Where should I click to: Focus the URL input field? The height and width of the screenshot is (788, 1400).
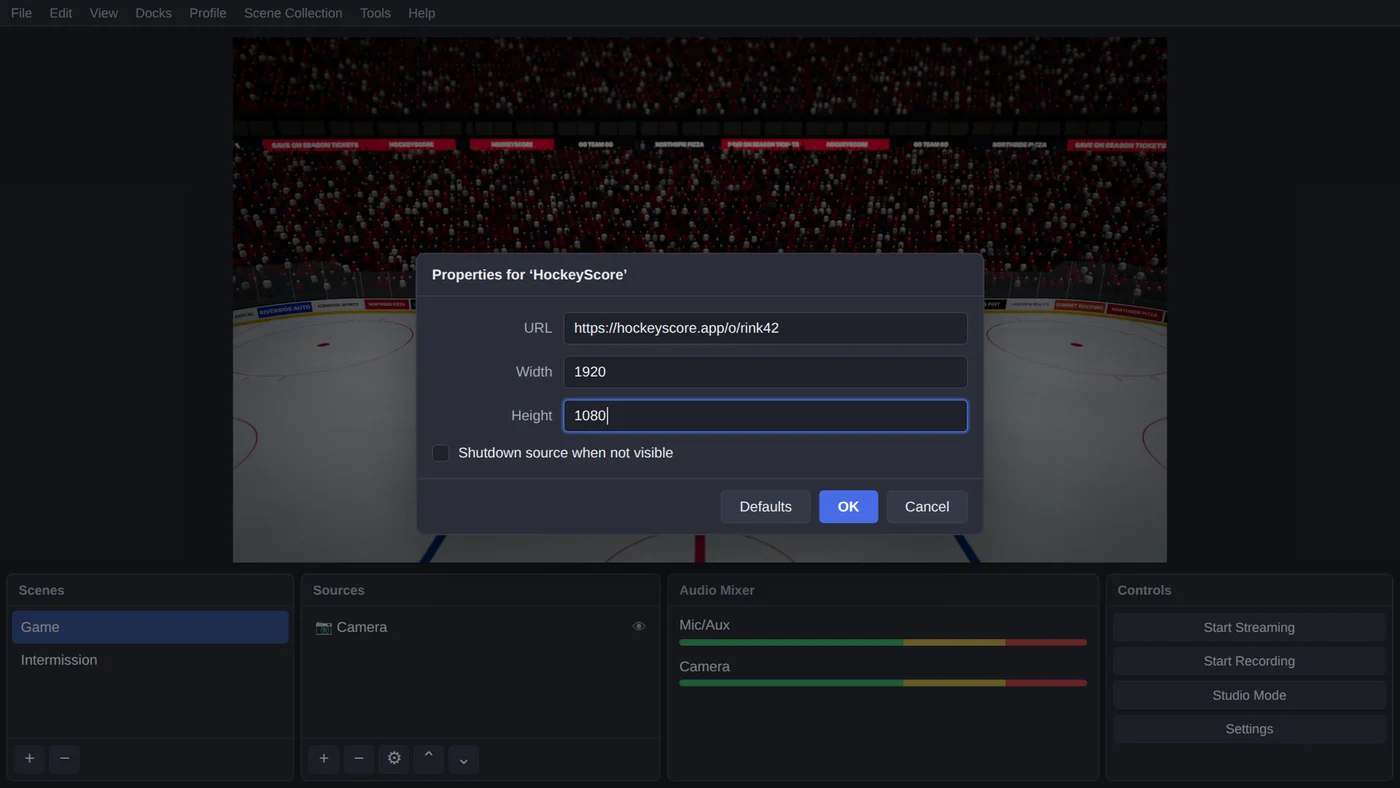point(765,328)
